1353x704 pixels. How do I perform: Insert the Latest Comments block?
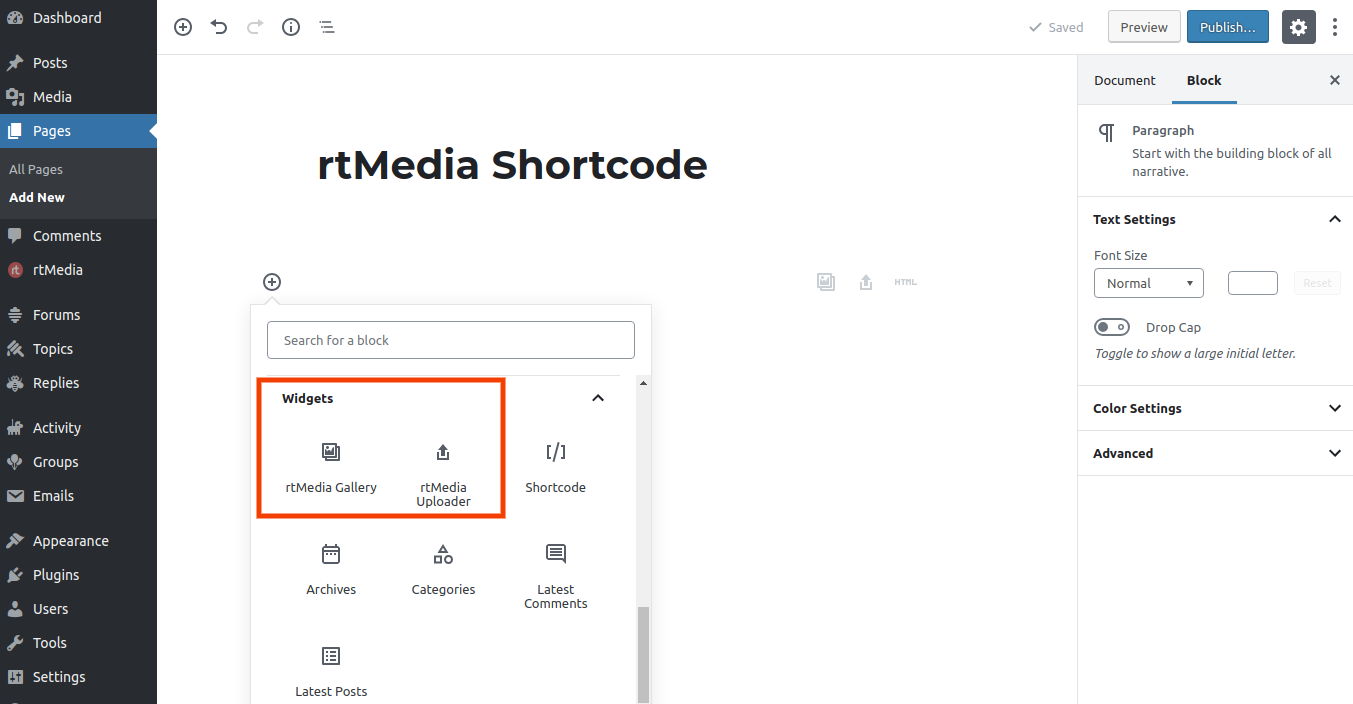coord(555,574)
